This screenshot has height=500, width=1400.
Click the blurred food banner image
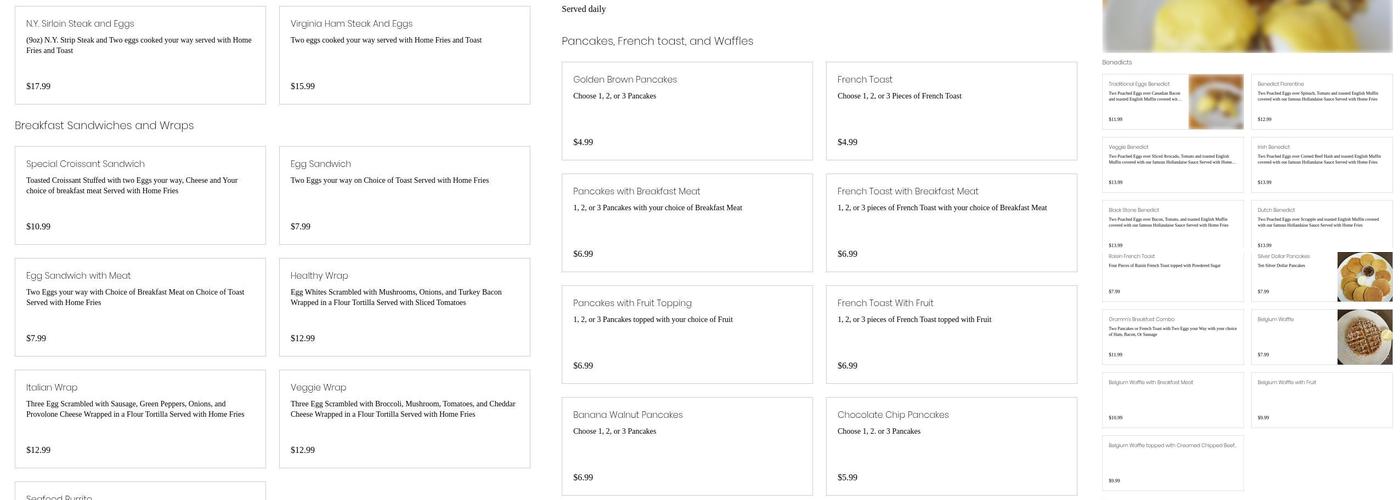coord(1247,25)
